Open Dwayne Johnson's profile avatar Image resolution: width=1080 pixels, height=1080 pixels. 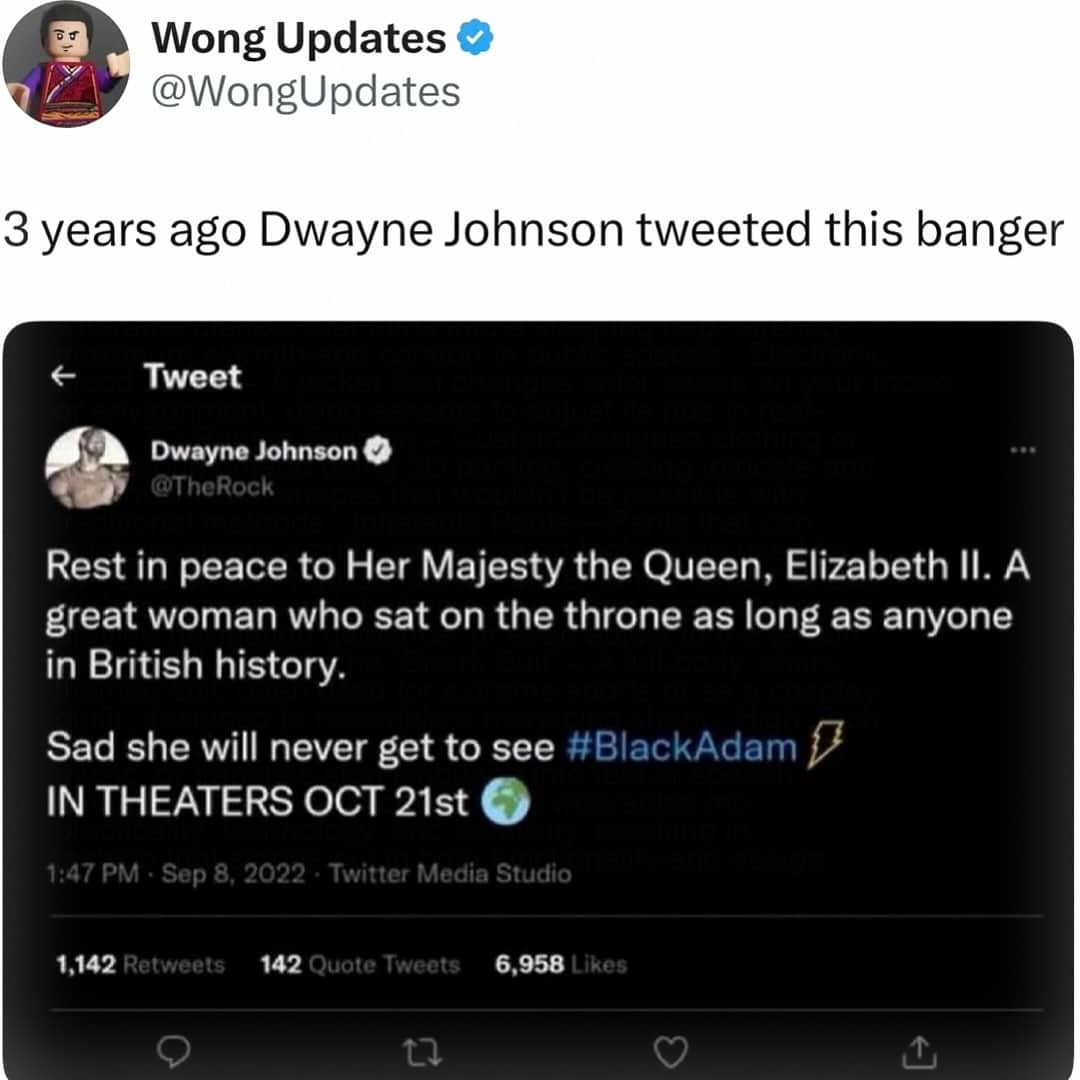pos(87,468)
